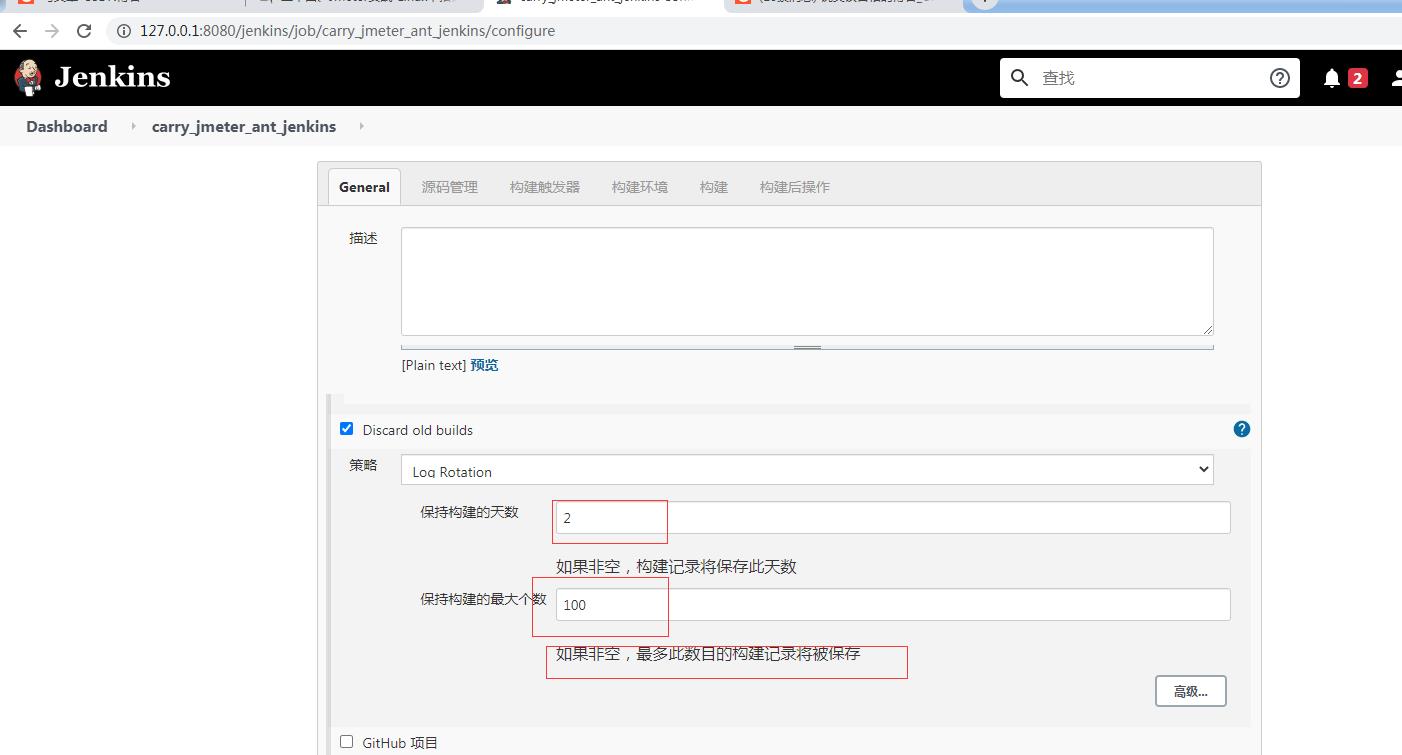Image resolution: width=1402 pixels, height=755 pixels.
Task: Open help for Discard old builds
Action: click(x=1242, y=429)
